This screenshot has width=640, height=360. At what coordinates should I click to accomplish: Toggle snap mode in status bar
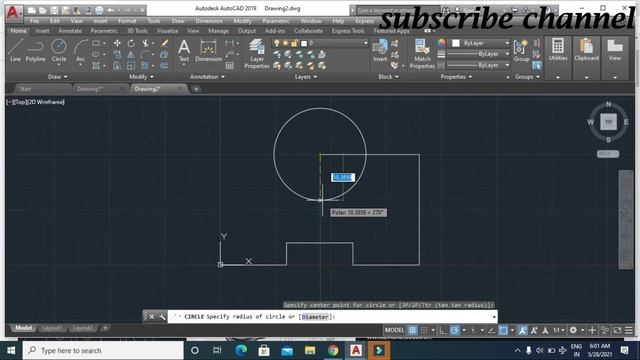424,330
